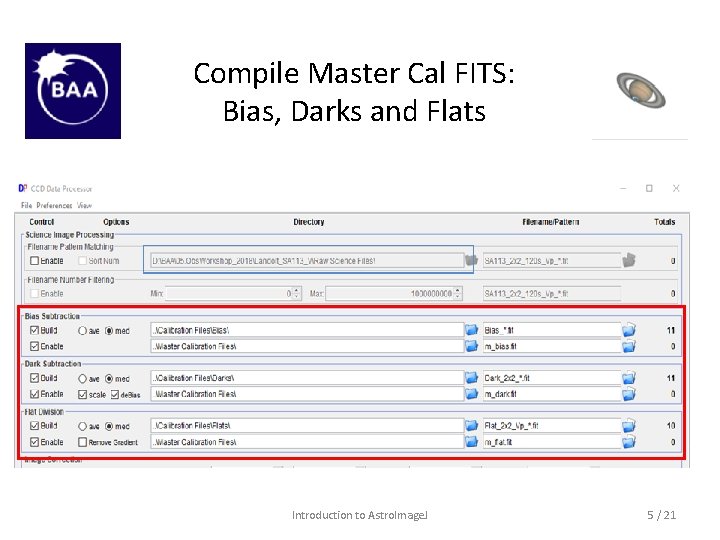This screenshot has height=540, width=720.
Task: Select med for dark build
Action: point(109,378)
